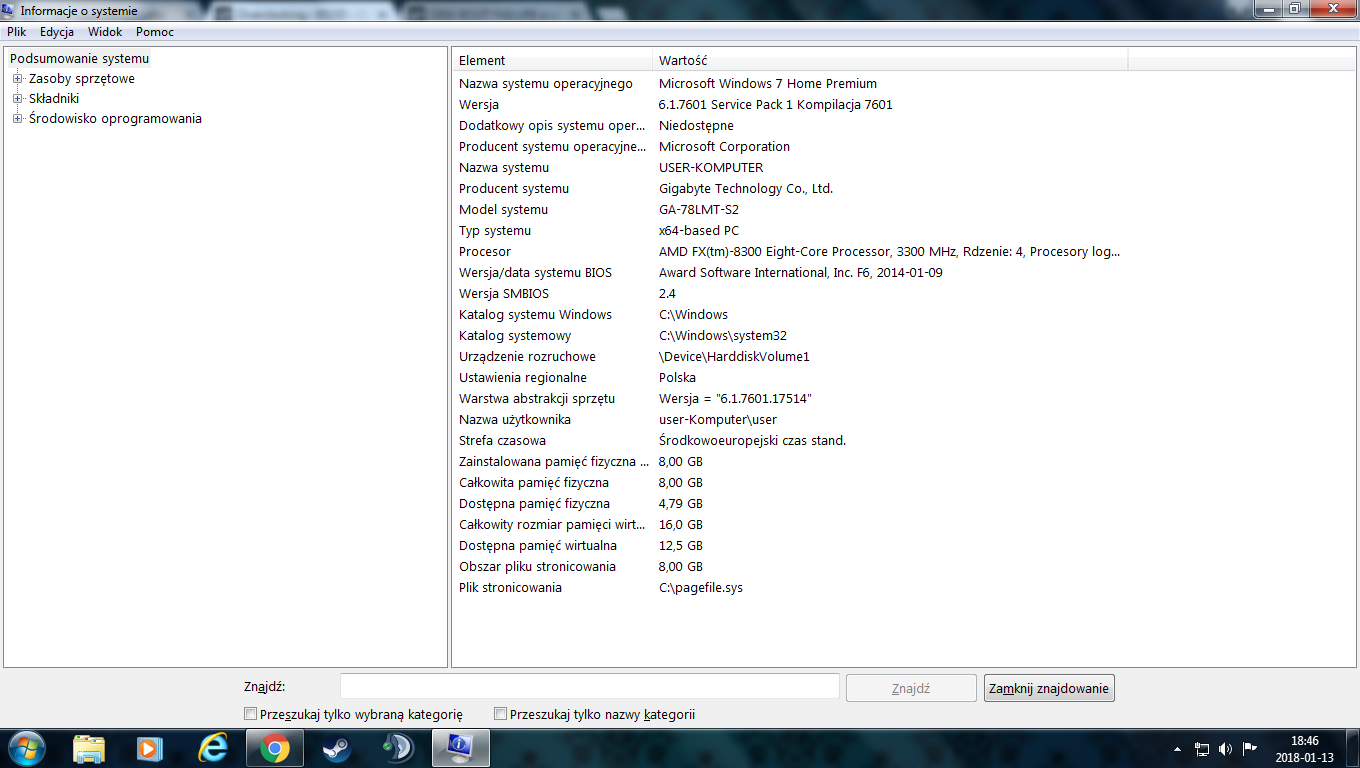The width and height of the screenshot is (1360, 768).
Task: Enable 'Przeszukaj tylko nazwy kategorii' checkbox
Action: click(x=500, y=714)
